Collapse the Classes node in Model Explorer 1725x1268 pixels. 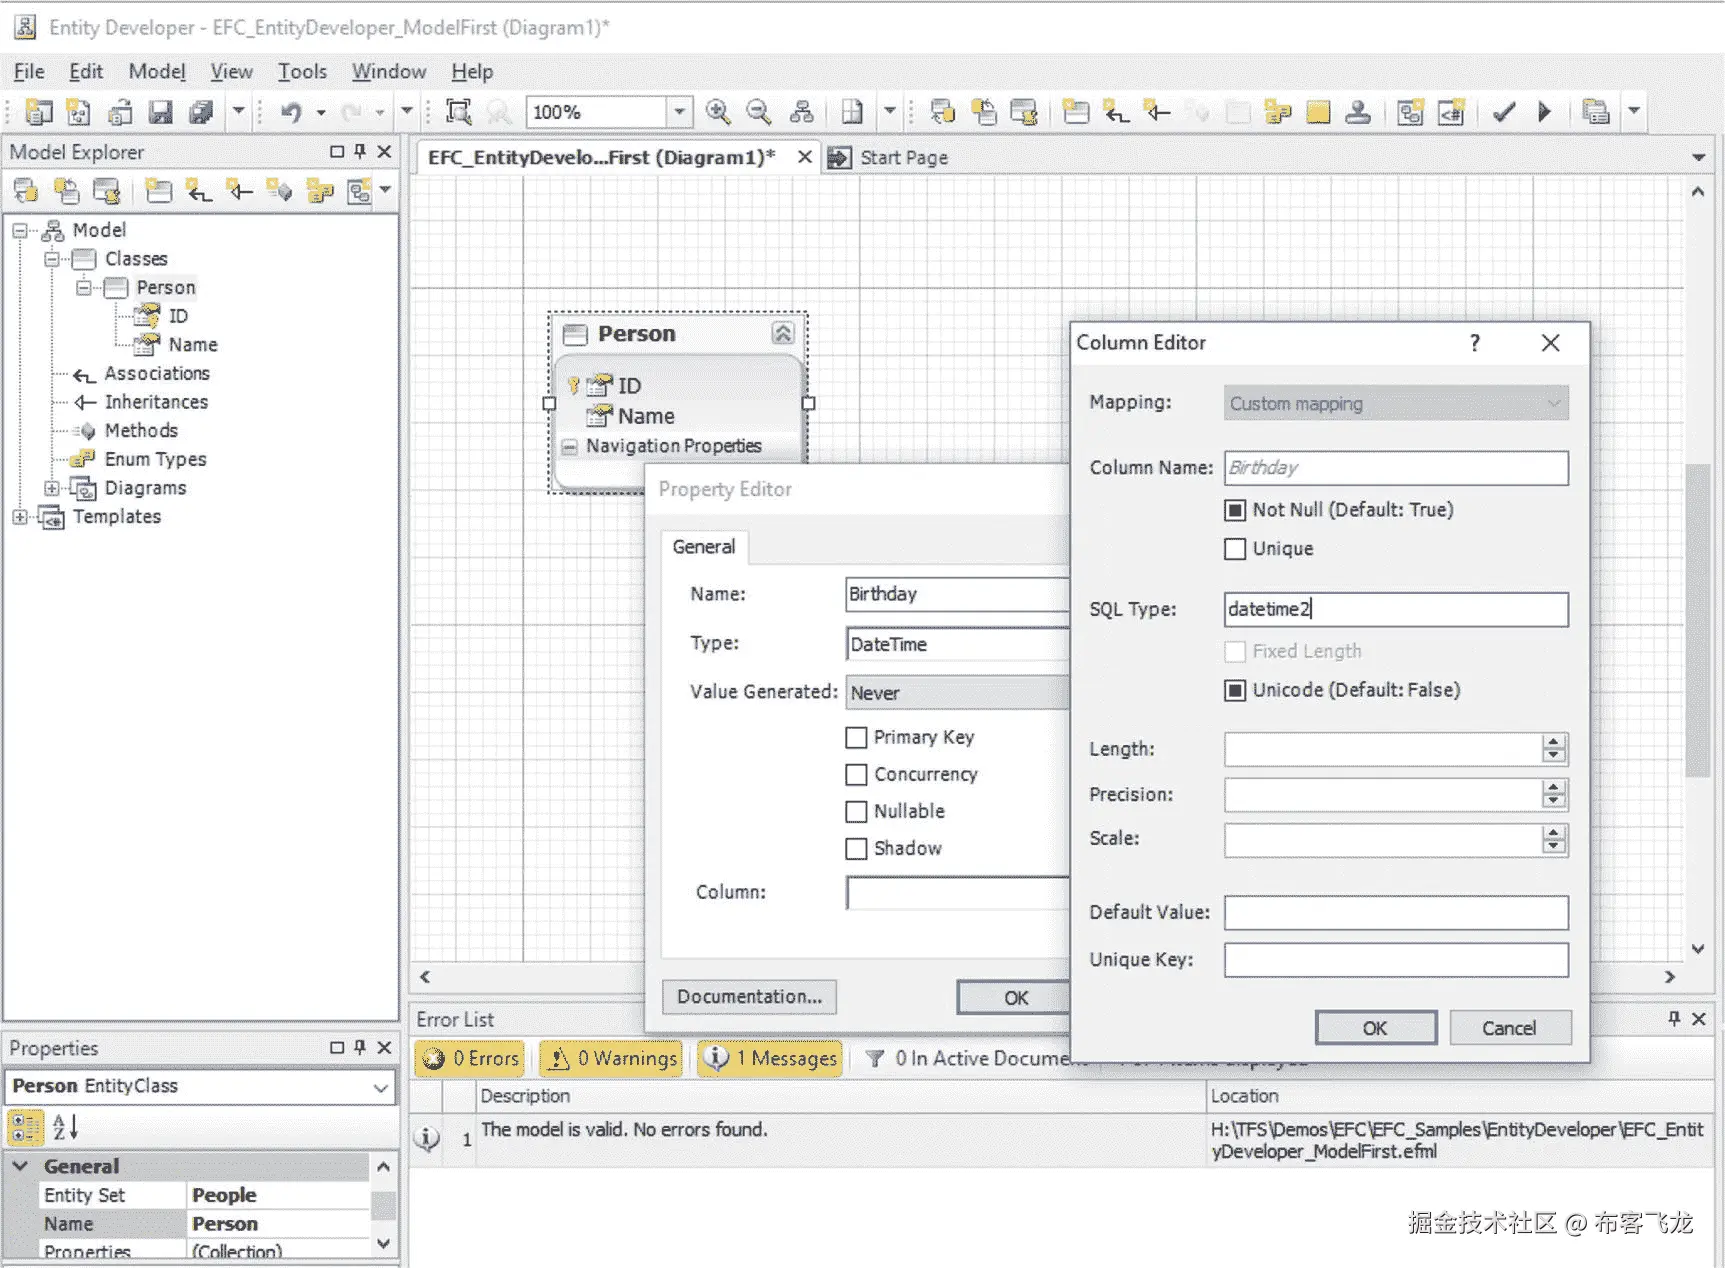pos(52,259)
